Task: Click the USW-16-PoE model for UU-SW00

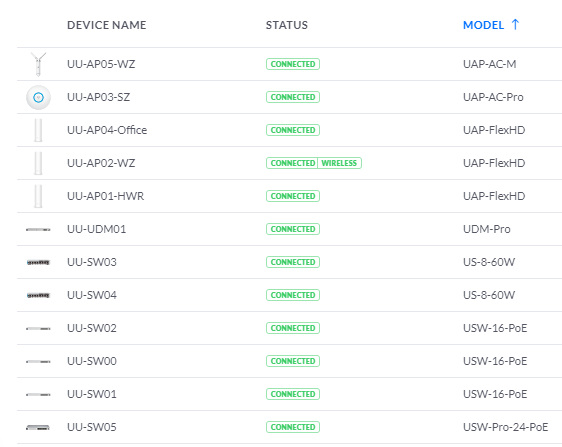Action: [495, 361]
